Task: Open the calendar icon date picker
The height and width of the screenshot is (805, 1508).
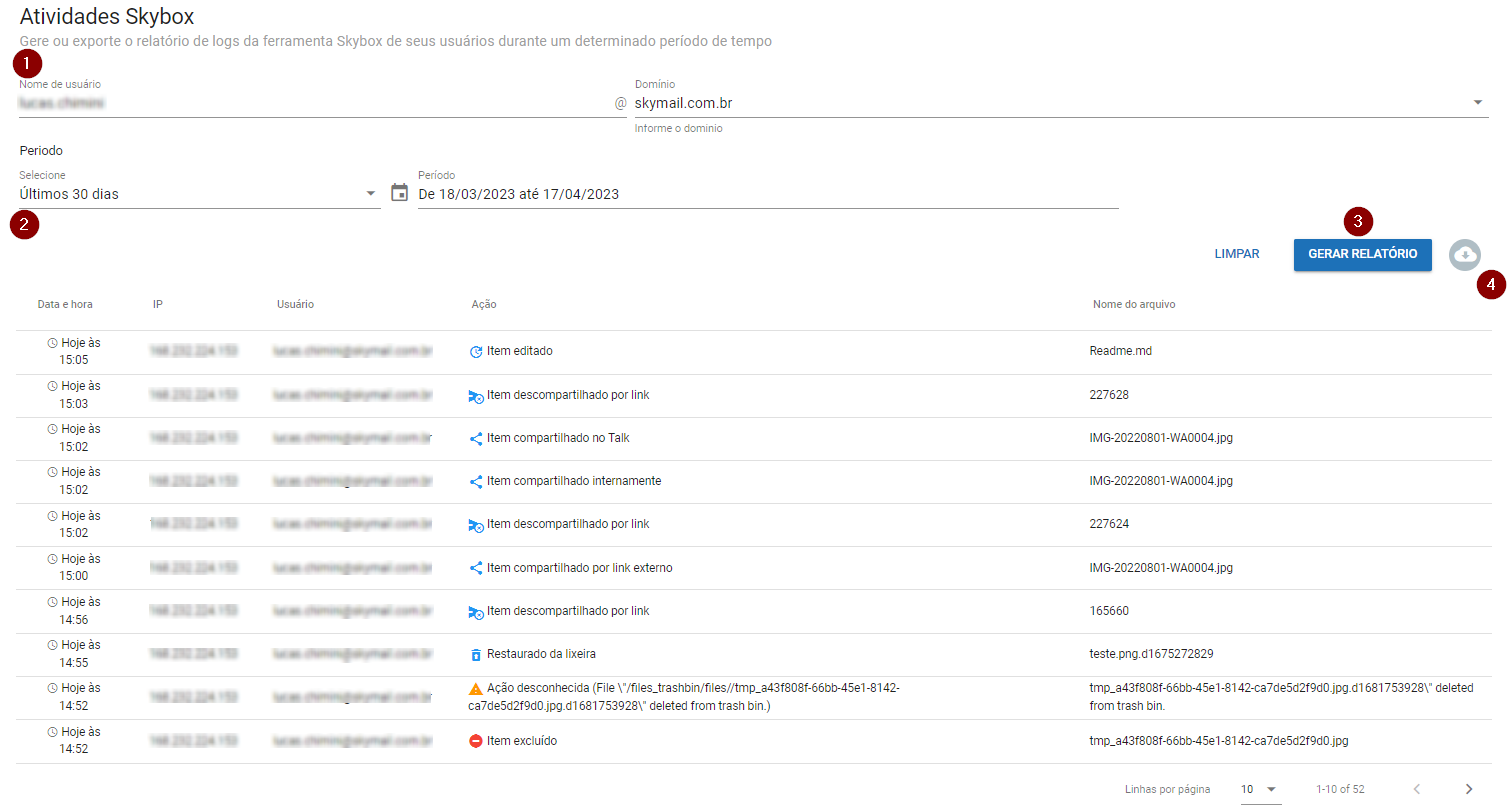Action: [x=399, y=193]
